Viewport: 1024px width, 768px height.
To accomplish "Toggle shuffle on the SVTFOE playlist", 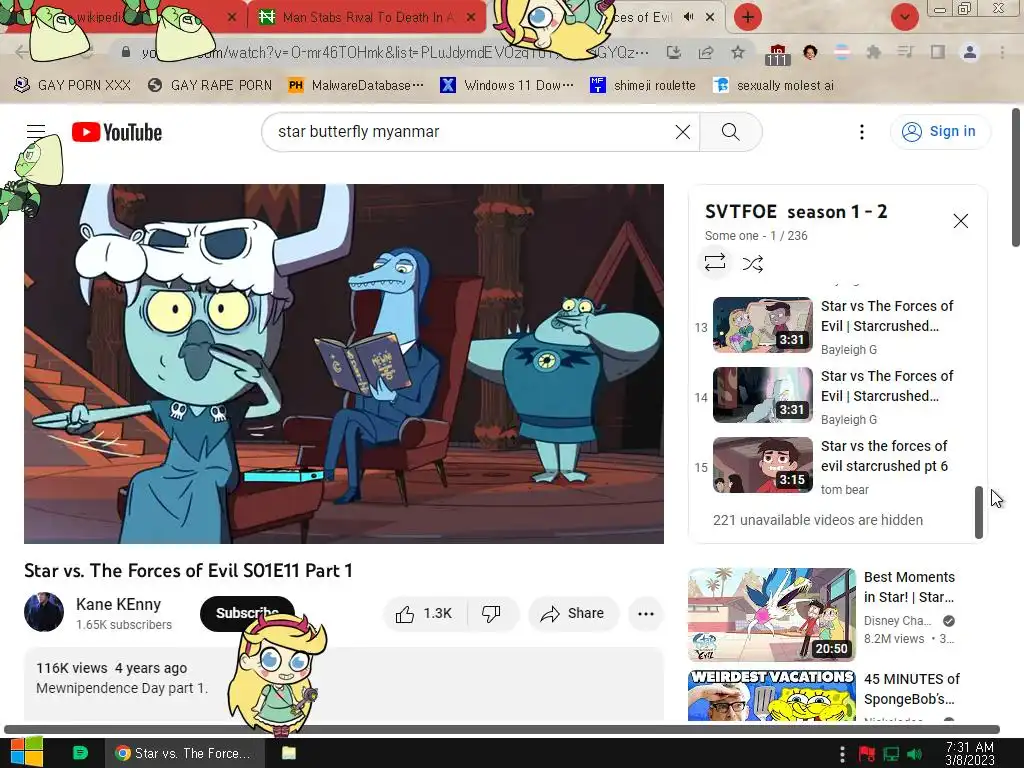I will pyautogui.click(x=752, y=263).
